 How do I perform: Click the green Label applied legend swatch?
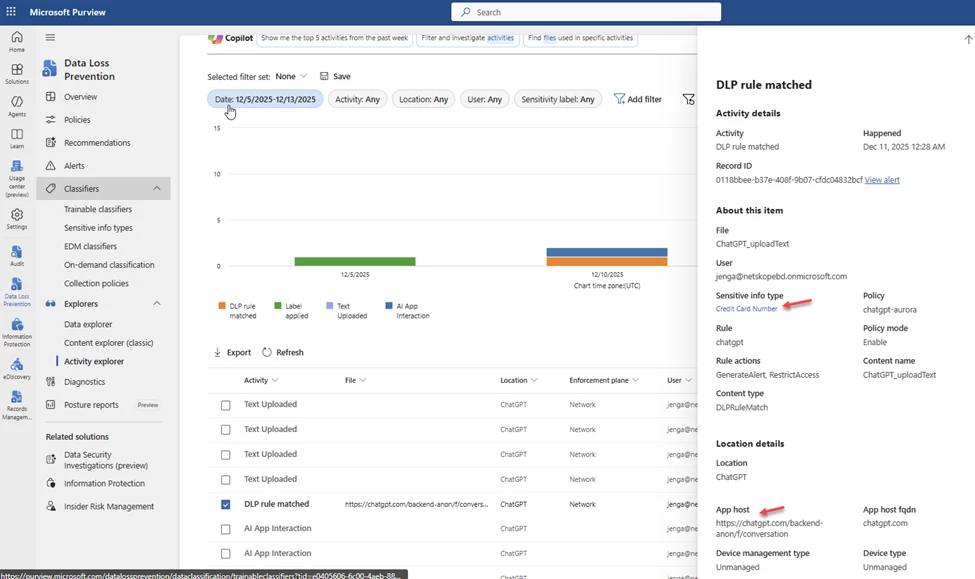pyautogui.click(x=277, y=306)
